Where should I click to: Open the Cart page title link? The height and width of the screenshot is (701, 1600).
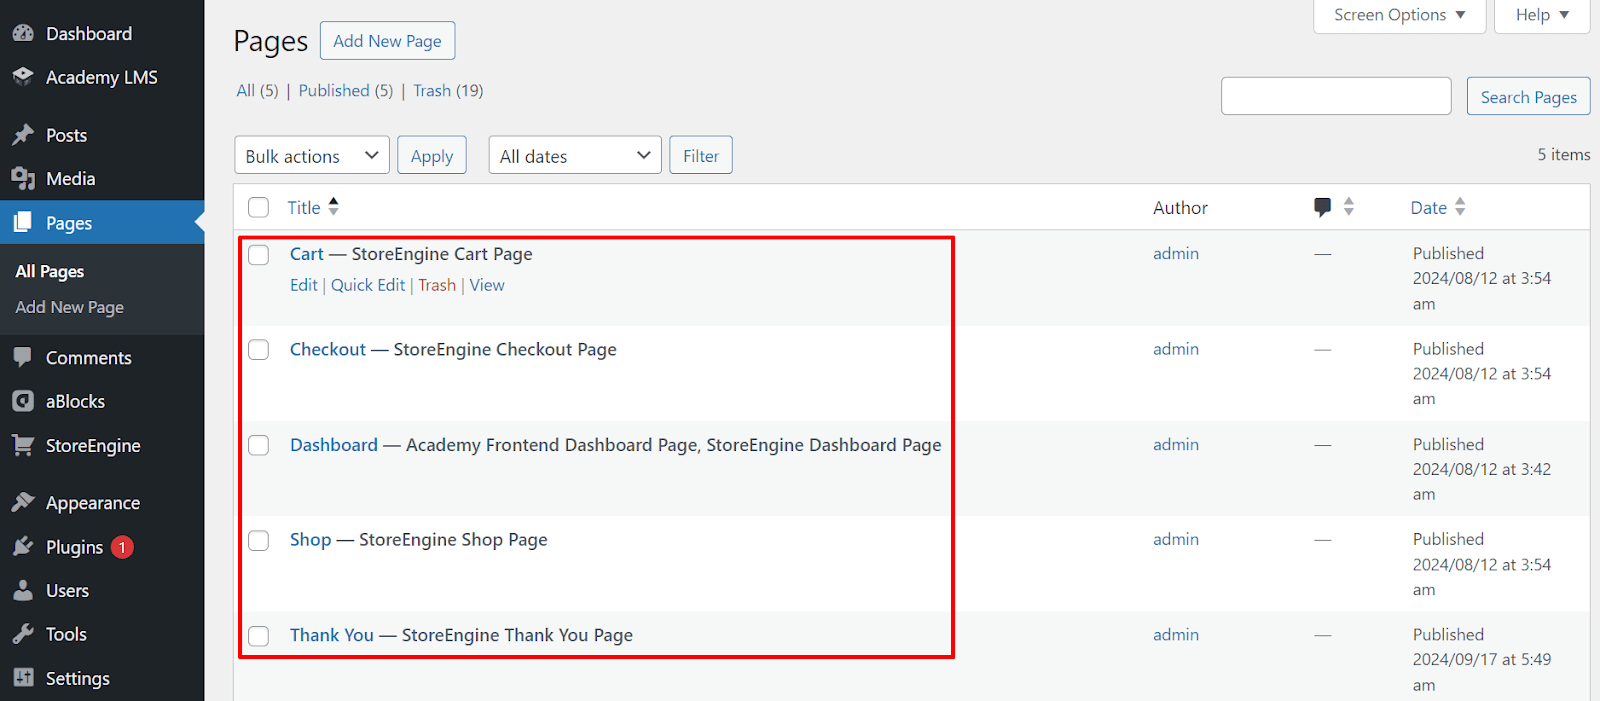[307, 254]
